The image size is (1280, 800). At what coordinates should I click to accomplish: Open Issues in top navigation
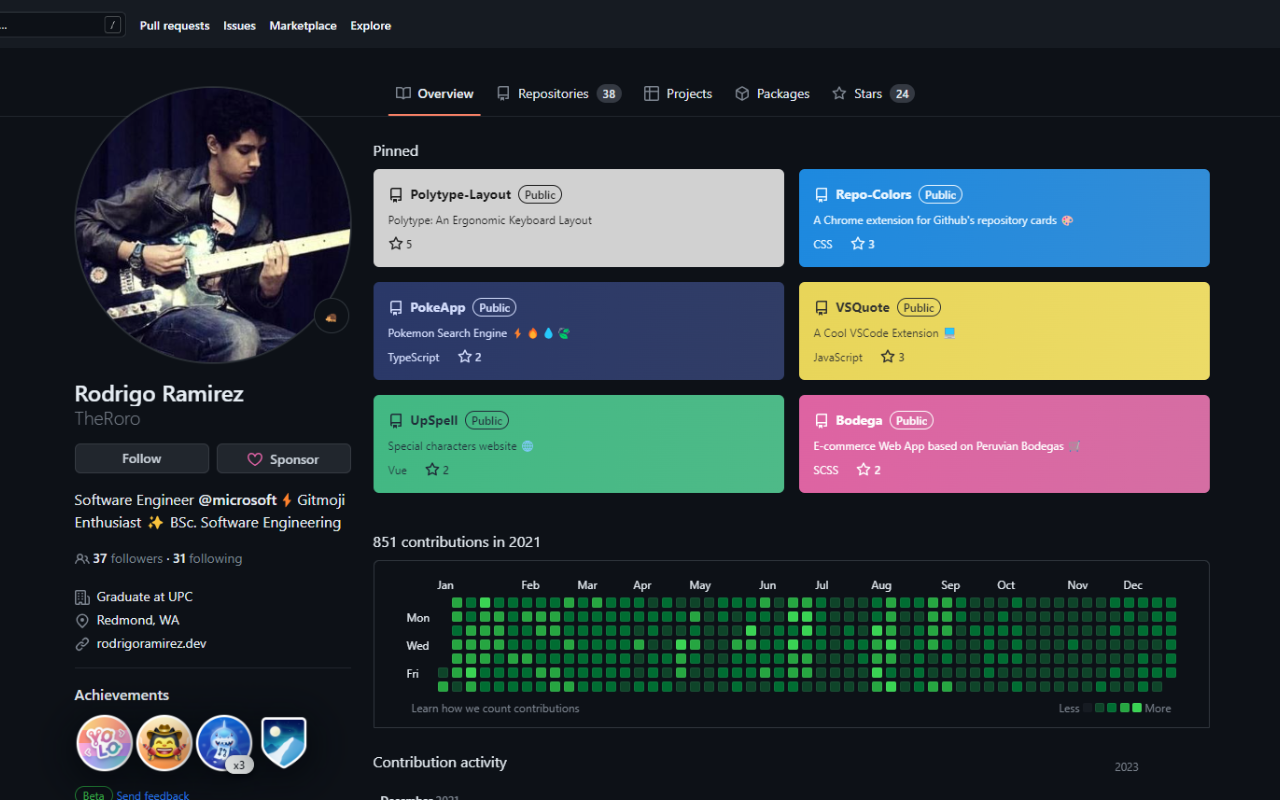[x=239, y=26]
